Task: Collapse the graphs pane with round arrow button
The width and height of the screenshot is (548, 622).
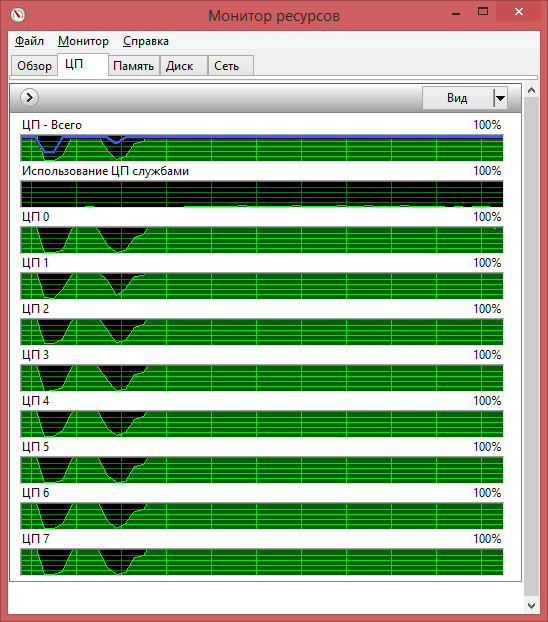Action: [x=29, y=97]
